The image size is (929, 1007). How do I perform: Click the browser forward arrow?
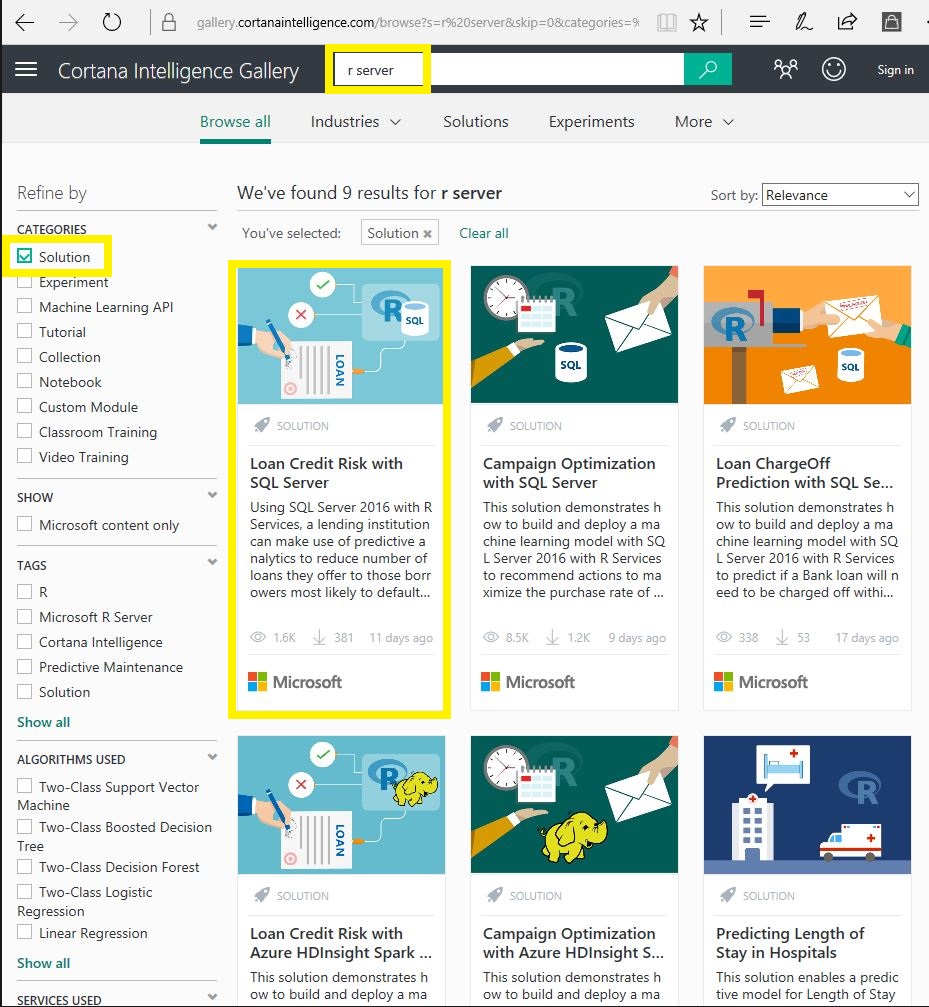[68, 22]
